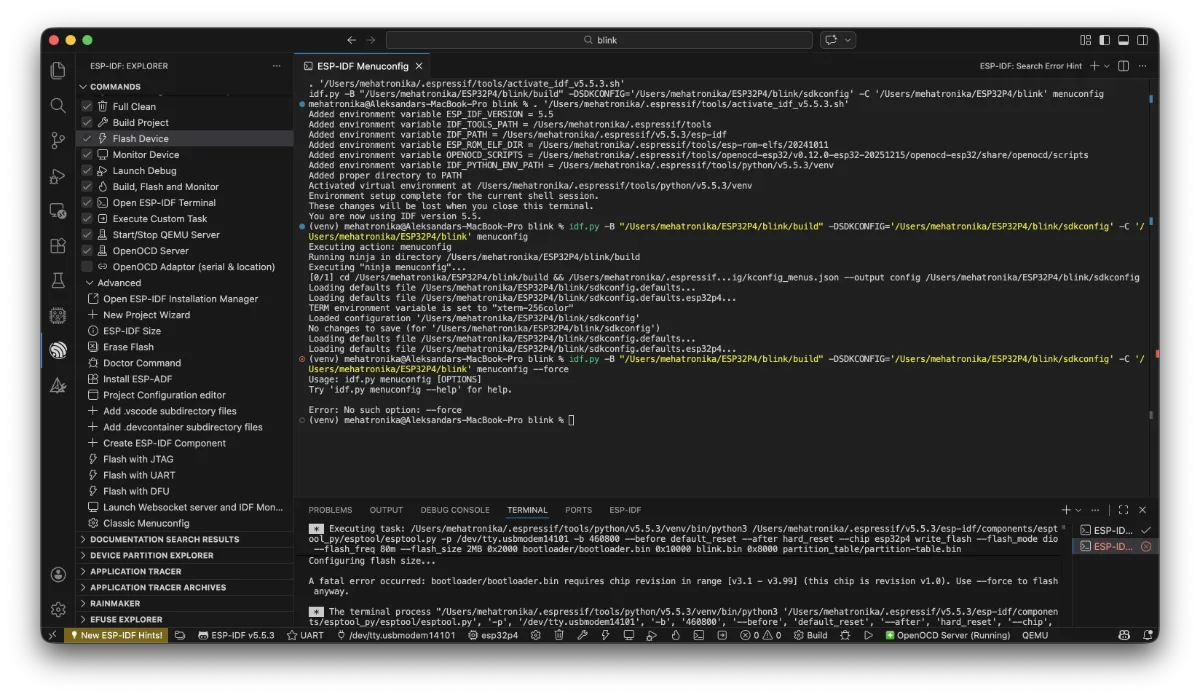
Task: Click the New ESP-IDF Hints! button
Action: click(x=115, y=635)
